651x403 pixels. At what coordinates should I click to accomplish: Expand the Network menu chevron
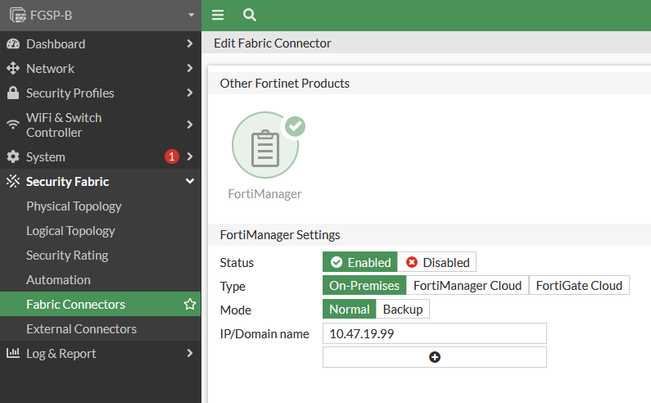pos(190,68)
